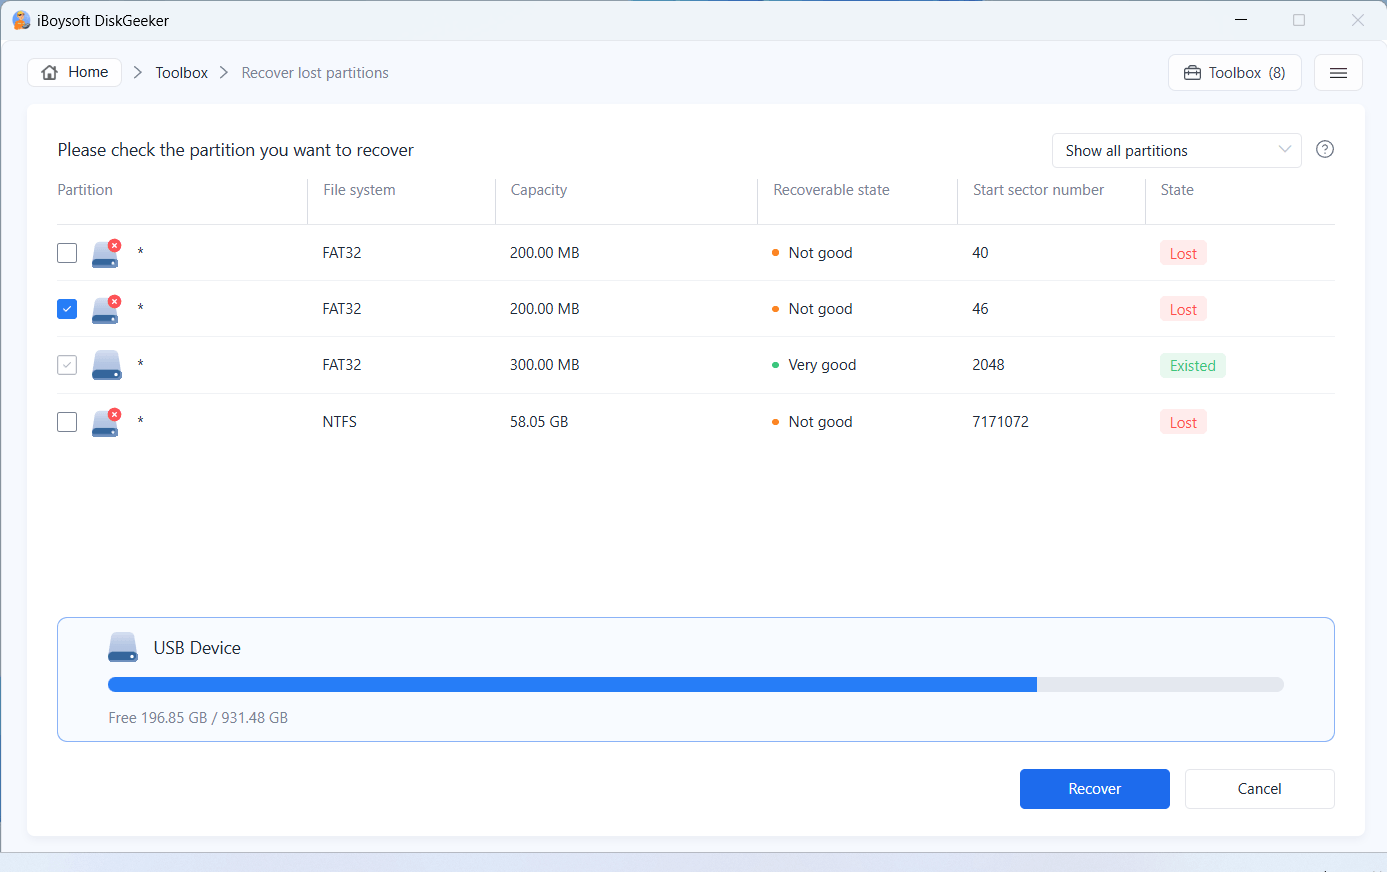Toggle checkbox of the 300.00 MB existed partition
The height and width of the screenshot is (872, 1387).
(67, 365)
